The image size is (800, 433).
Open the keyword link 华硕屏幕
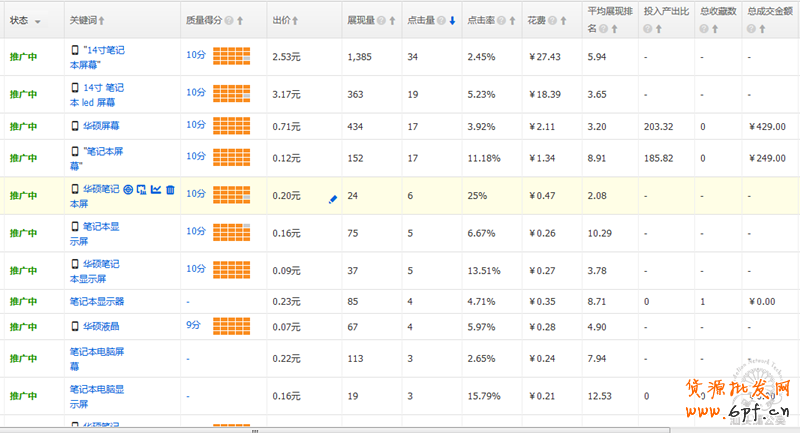pos(102,125)
